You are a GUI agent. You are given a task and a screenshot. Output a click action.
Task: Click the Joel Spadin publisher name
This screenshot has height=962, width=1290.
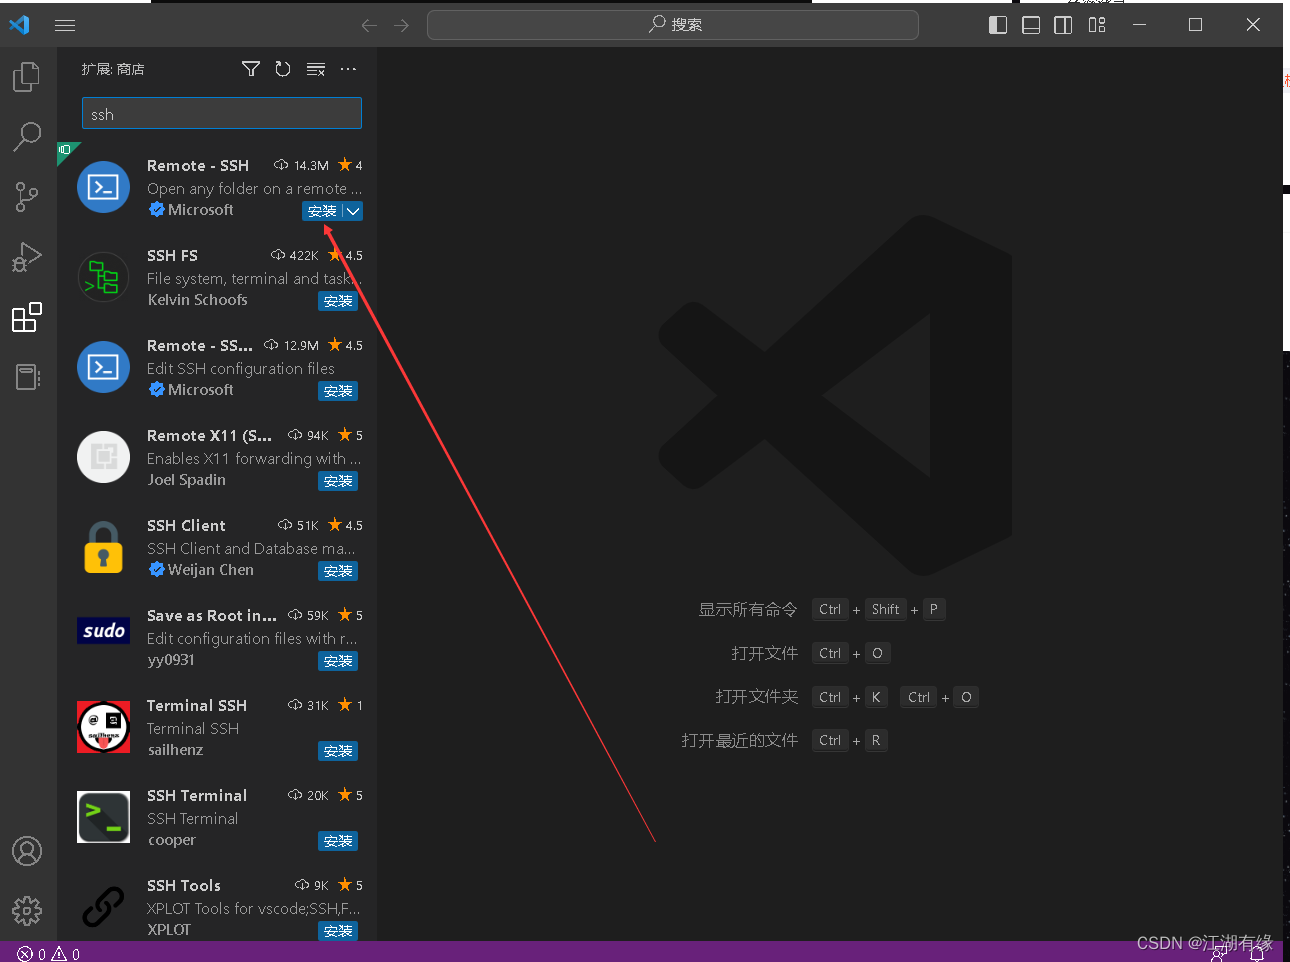click(x=187, y=480)
